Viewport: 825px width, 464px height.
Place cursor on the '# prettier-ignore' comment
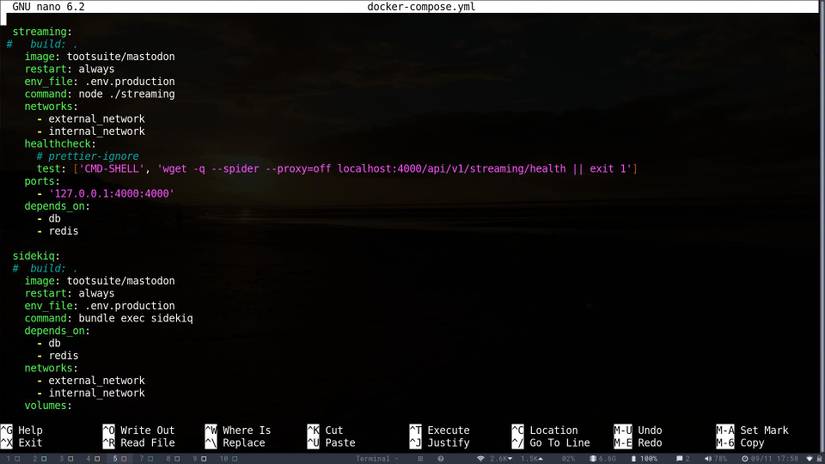click(87, 156)
